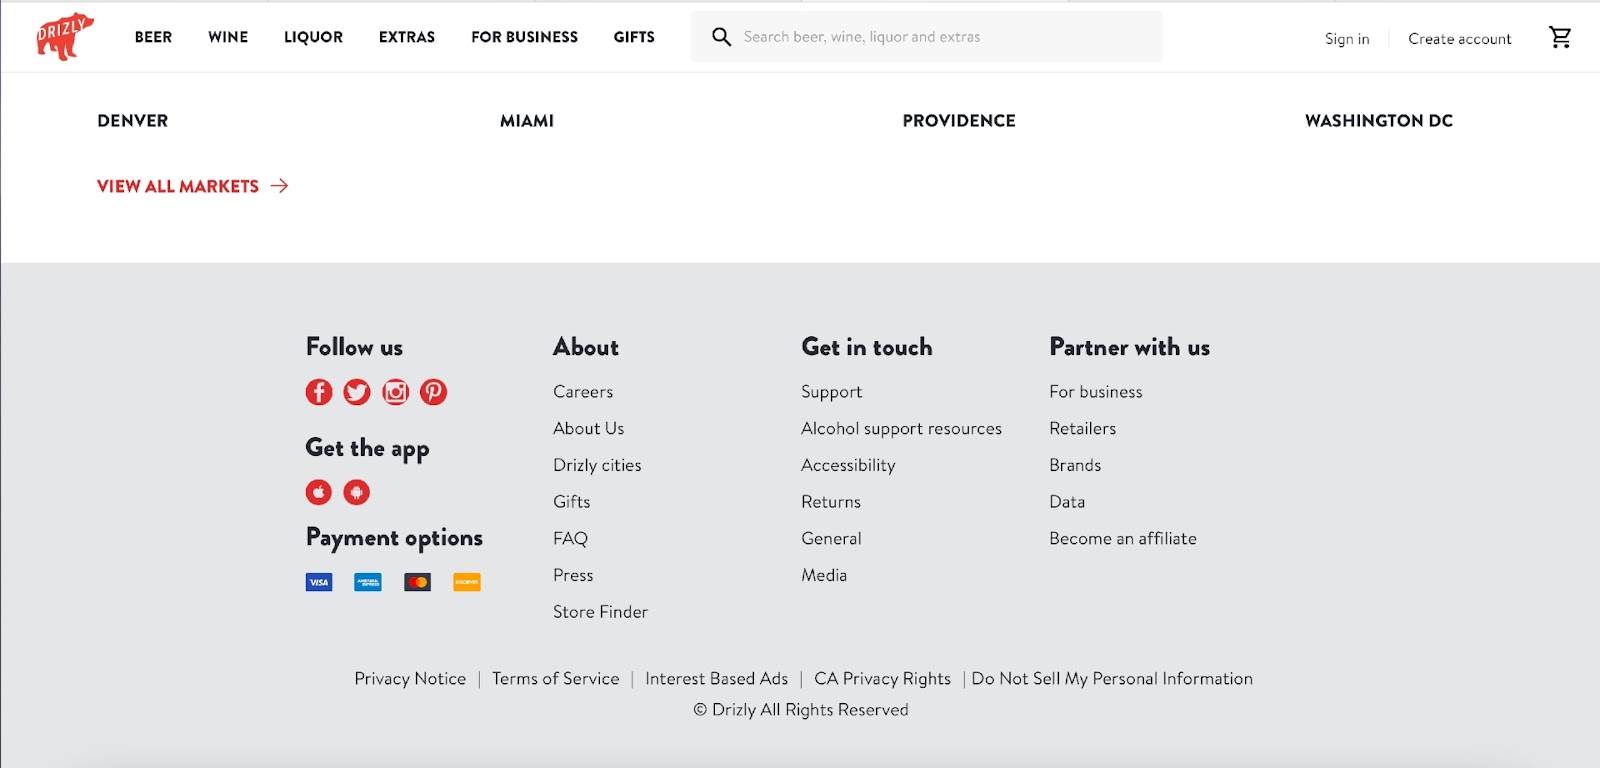Open the Beer menu
Image resolution: width=1600 pixels, height=768 pixels.
(153, 37)
